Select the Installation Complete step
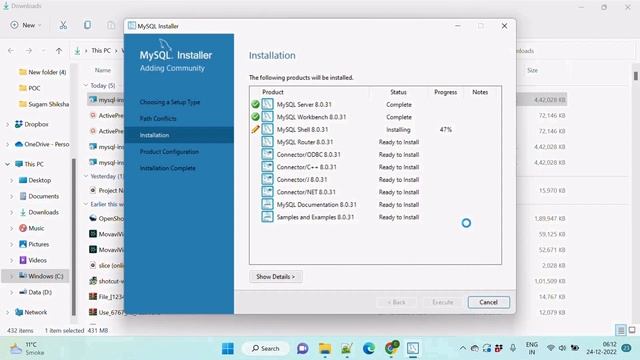 (167, 168)
